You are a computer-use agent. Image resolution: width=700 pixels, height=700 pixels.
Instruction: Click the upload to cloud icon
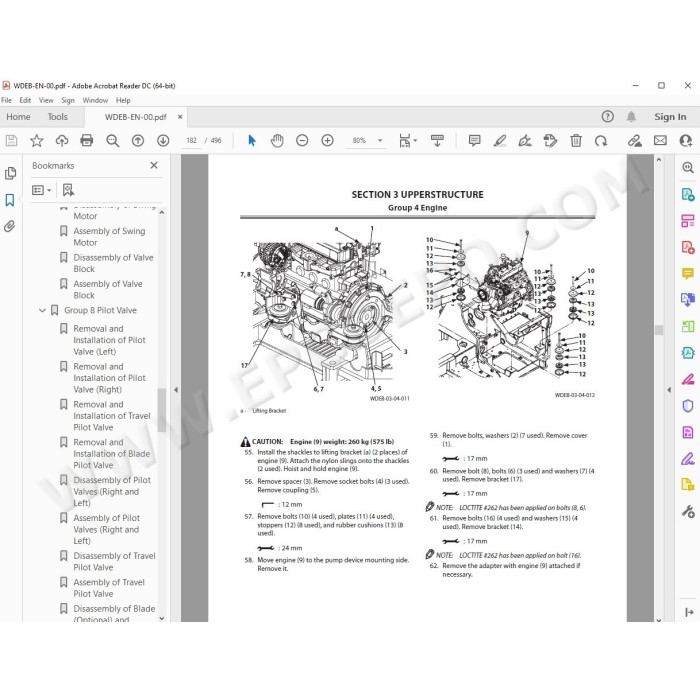[x=62, y=141]
